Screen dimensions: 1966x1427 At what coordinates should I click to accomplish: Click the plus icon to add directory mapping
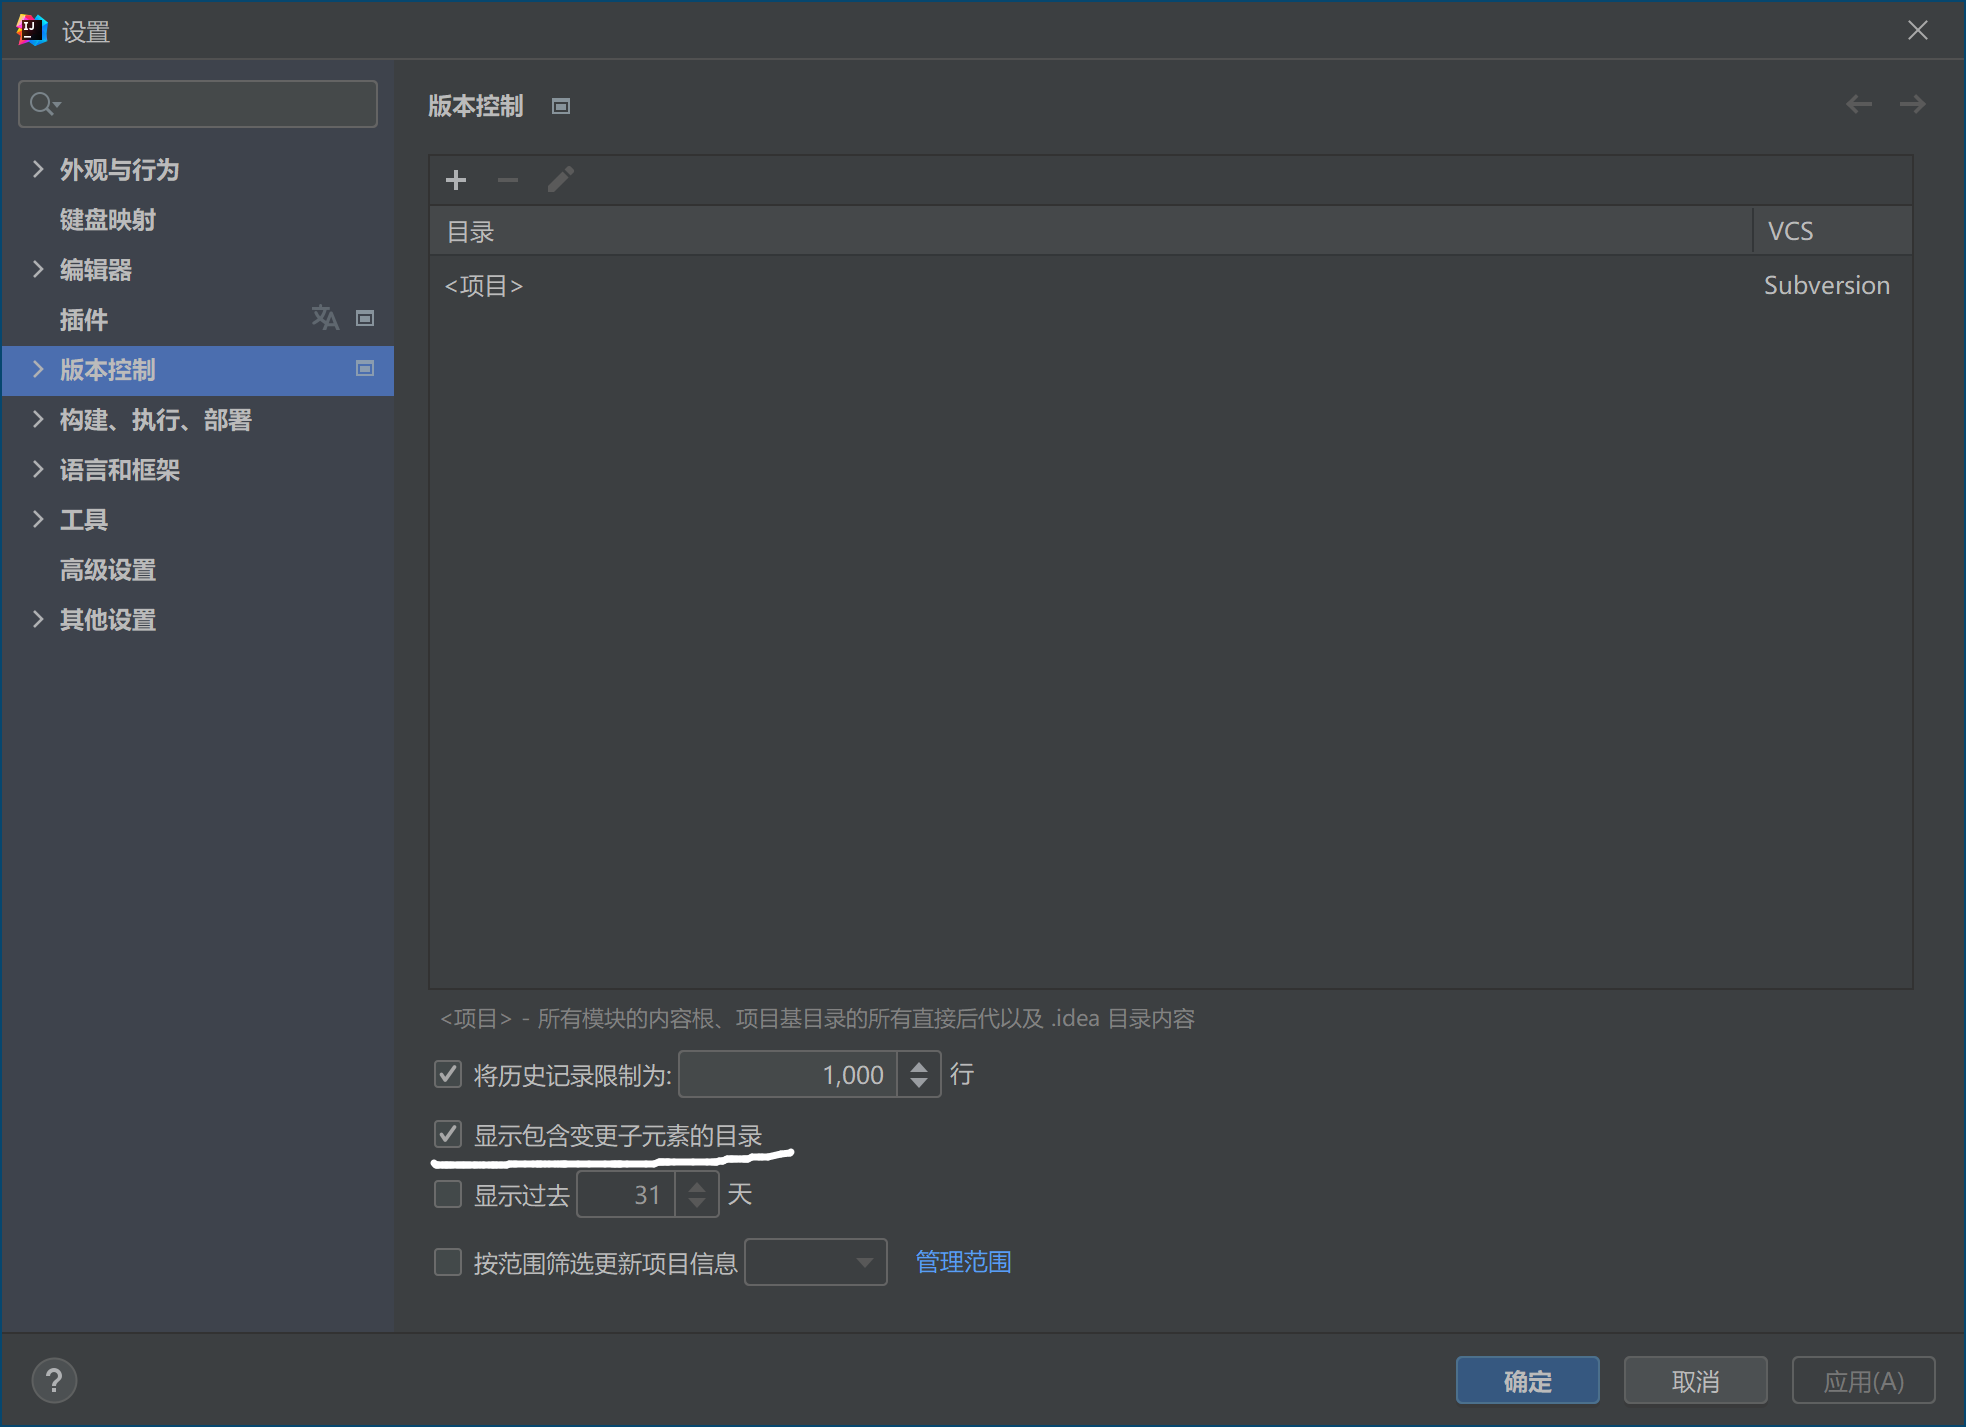(456, 180)
